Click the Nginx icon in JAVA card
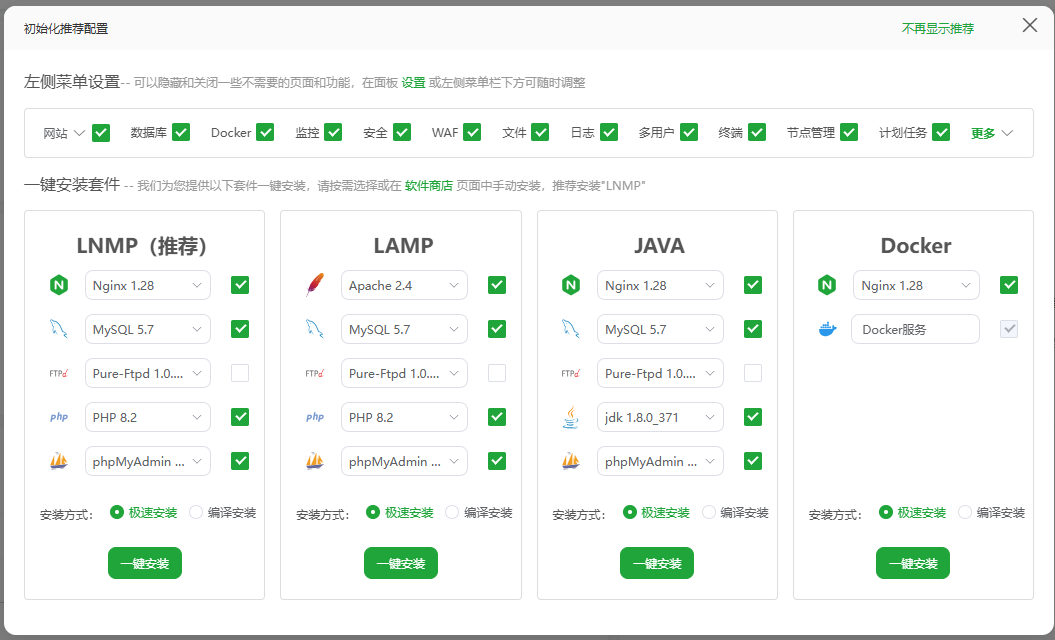Viewport: 1055px width, 640px height. (x=571, y=285)
